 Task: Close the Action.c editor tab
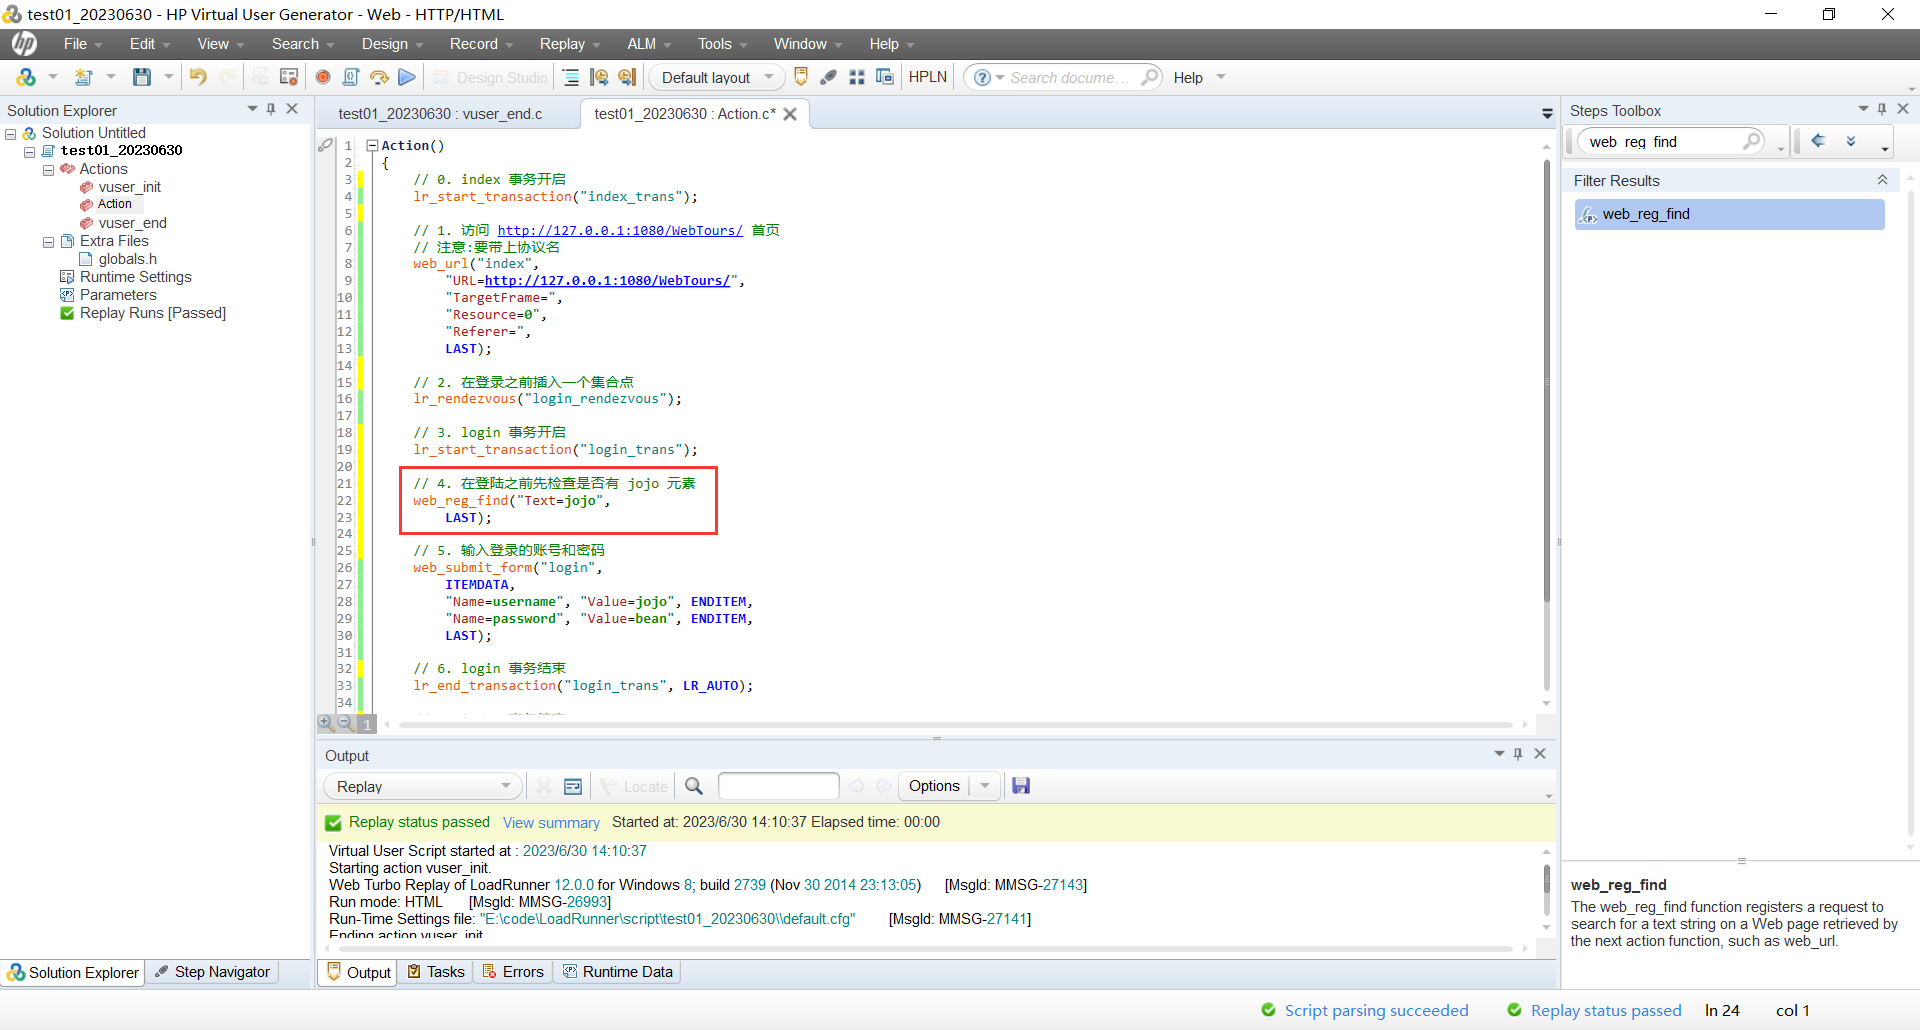790,114
